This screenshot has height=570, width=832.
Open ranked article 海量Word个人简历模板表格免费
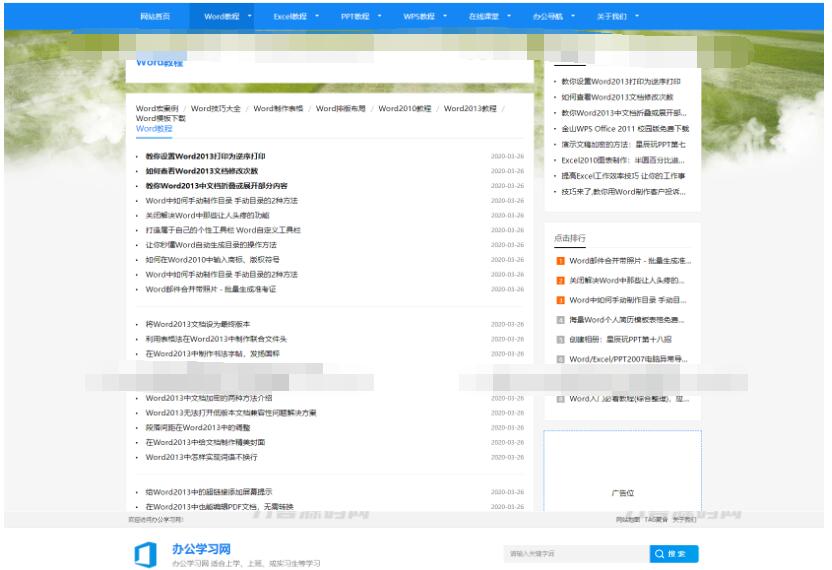627,320
